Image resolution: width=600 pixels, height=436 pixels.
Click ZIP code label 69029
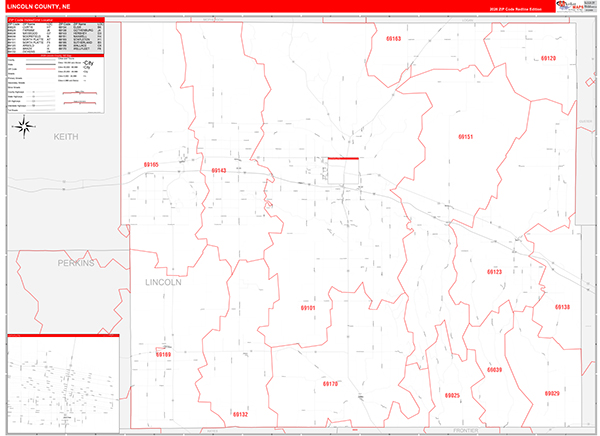(552, 394)
